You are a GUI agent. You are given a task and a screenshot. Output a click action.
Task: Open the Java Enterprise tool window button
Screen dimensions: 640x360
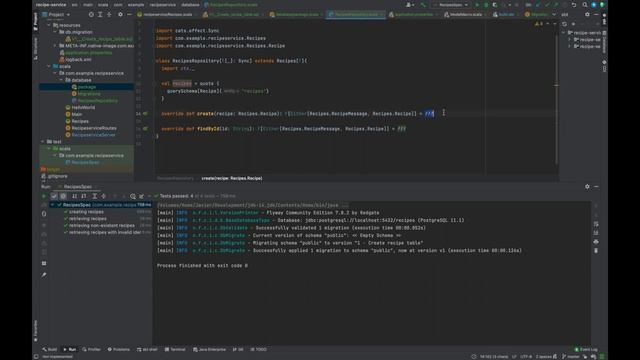click(209, 349)
